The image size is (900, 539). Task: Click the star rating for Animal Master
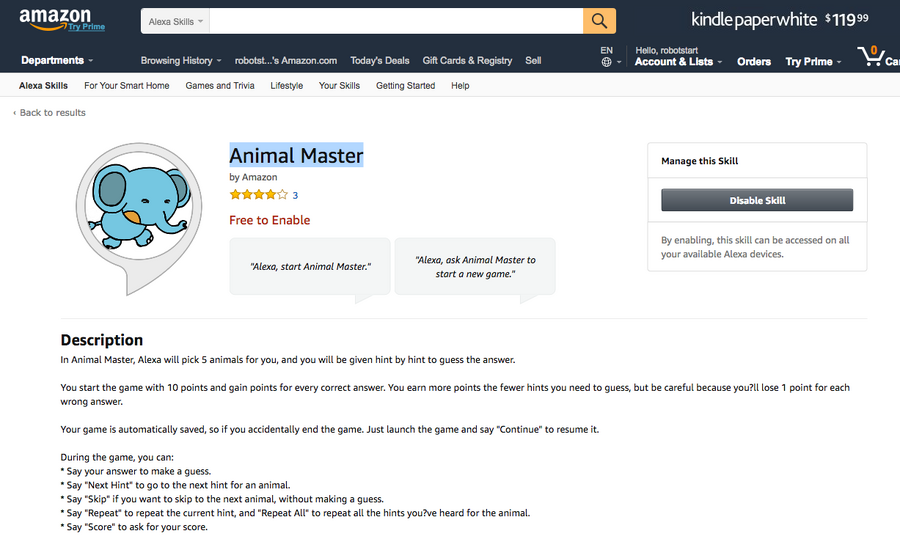(258, 195)
